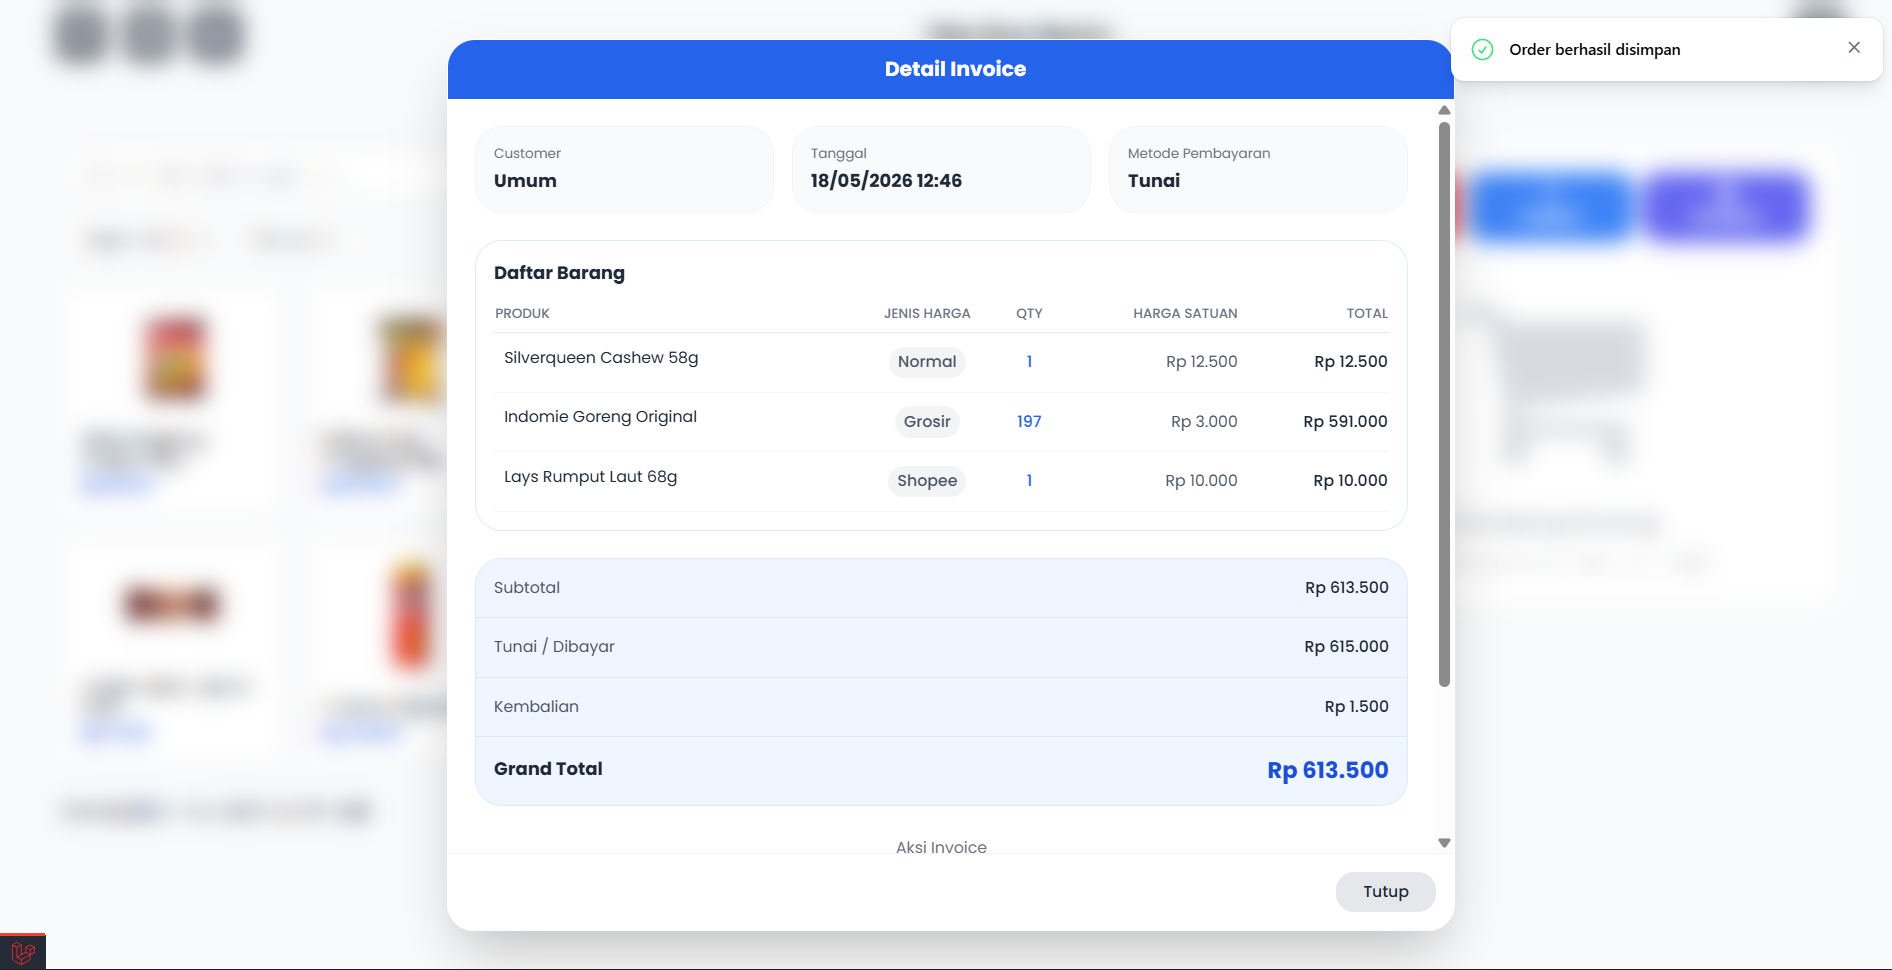Click the 'Order berhasil disimpan' message text

(1595, 50)
